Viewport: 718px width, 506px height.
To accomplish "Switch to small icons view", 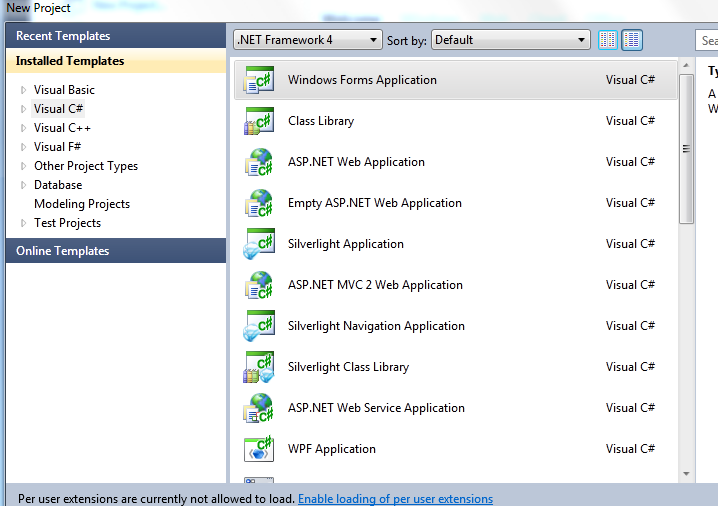I will click(608, 40).
